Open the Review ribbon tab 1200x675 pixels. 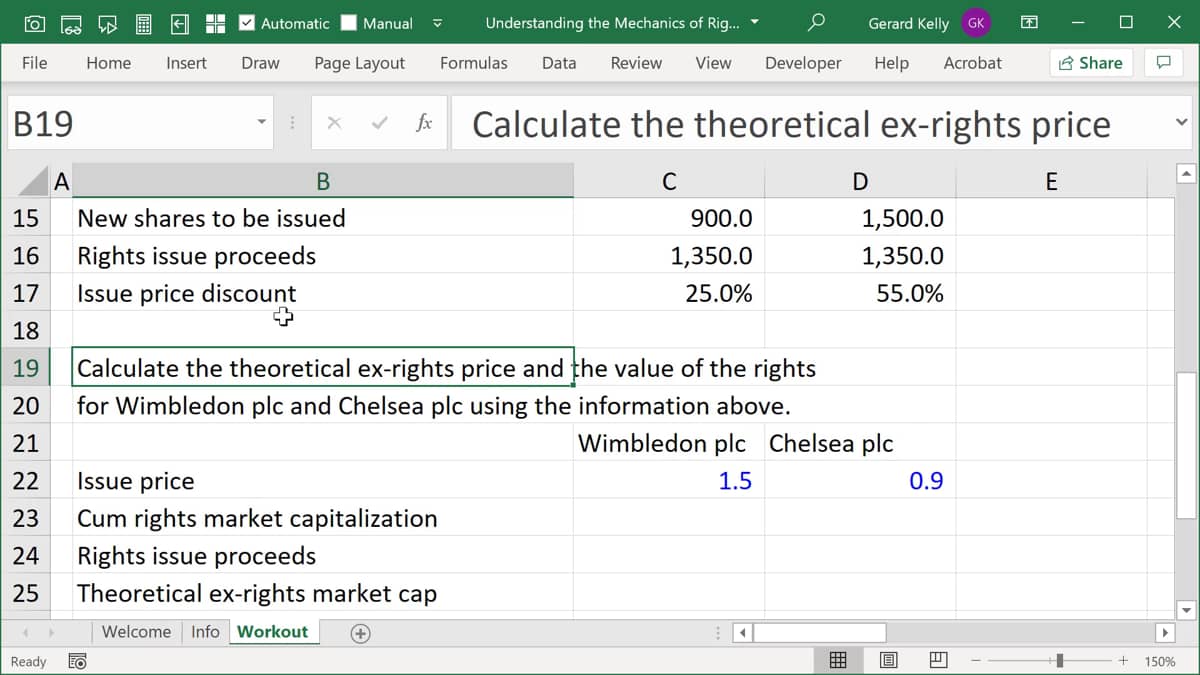coord(636,62)
